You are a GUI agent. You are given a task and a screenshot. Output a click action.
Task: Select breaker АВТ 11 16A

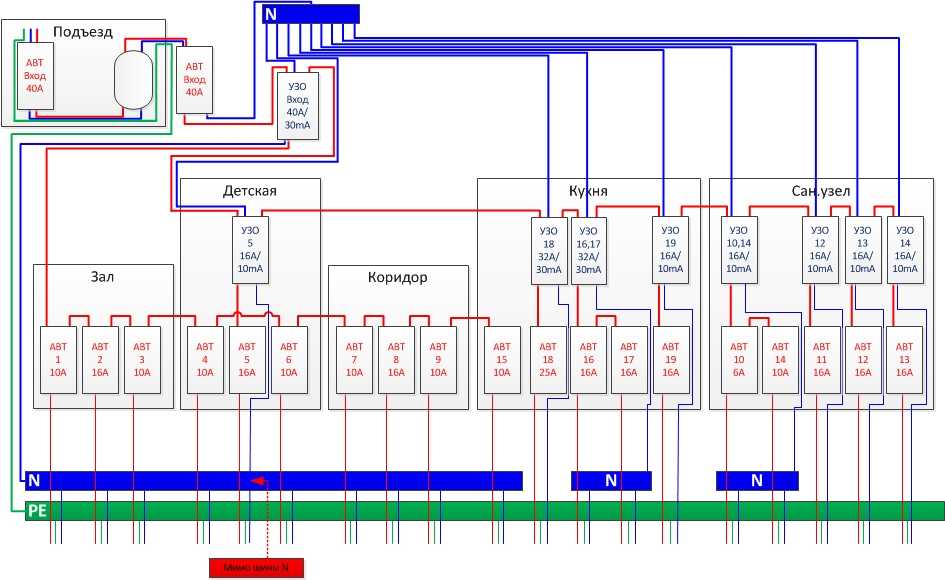pyautogui.click(x=822, y=360)
